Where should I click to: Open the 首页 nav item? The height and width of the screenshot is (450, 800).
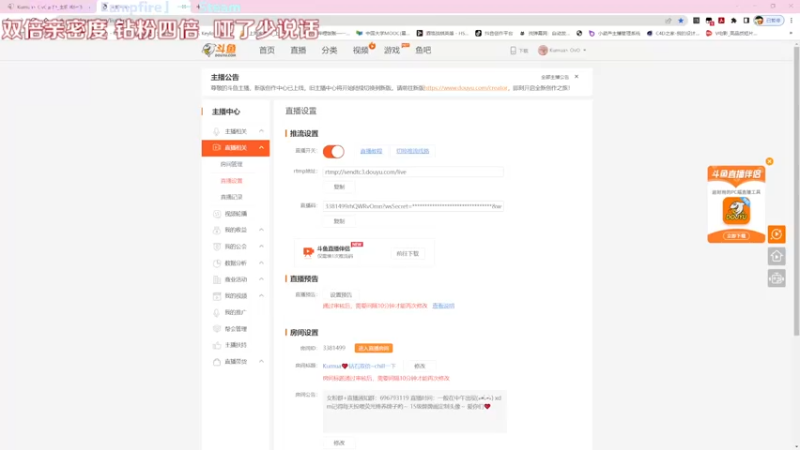pos(267,50)
